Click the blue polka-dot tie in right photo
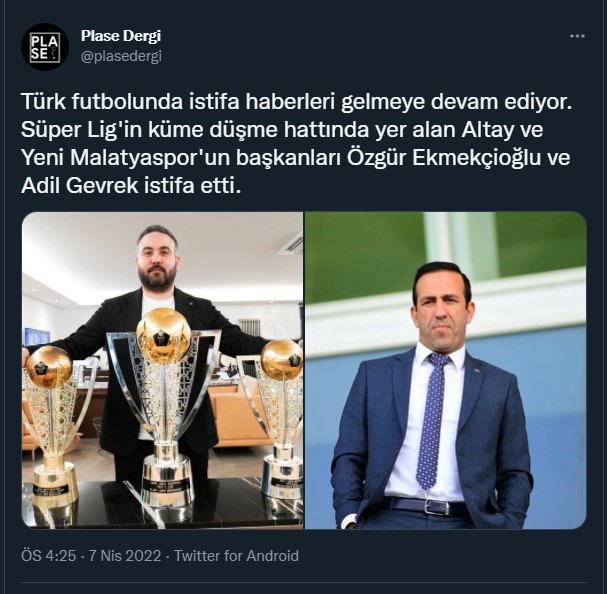This screenshot has height=594, width=607. (432, 420)
